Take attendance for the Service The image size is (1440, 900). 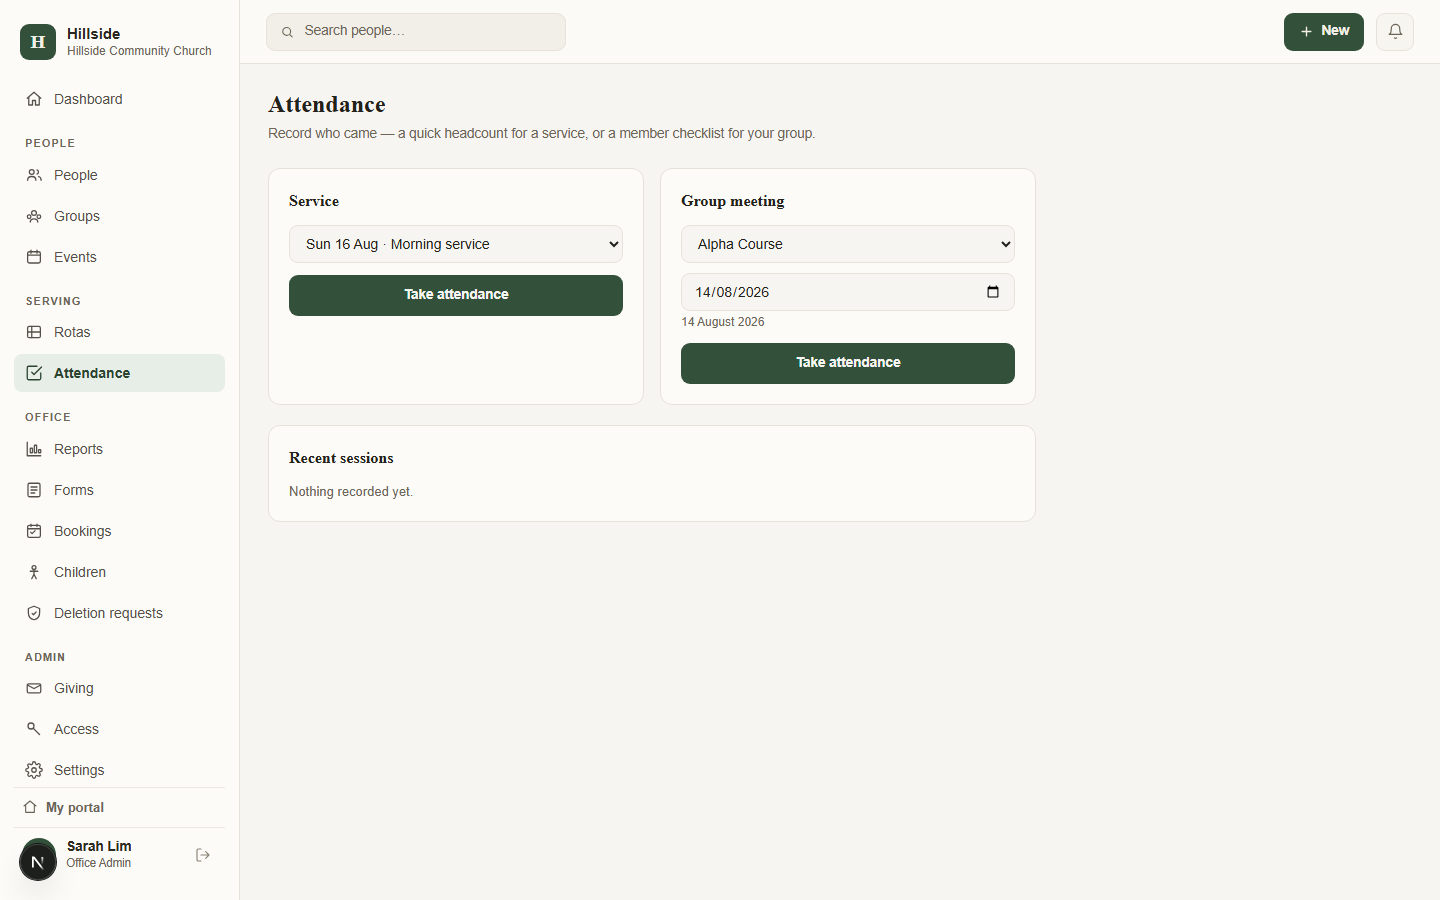(456, 295)
